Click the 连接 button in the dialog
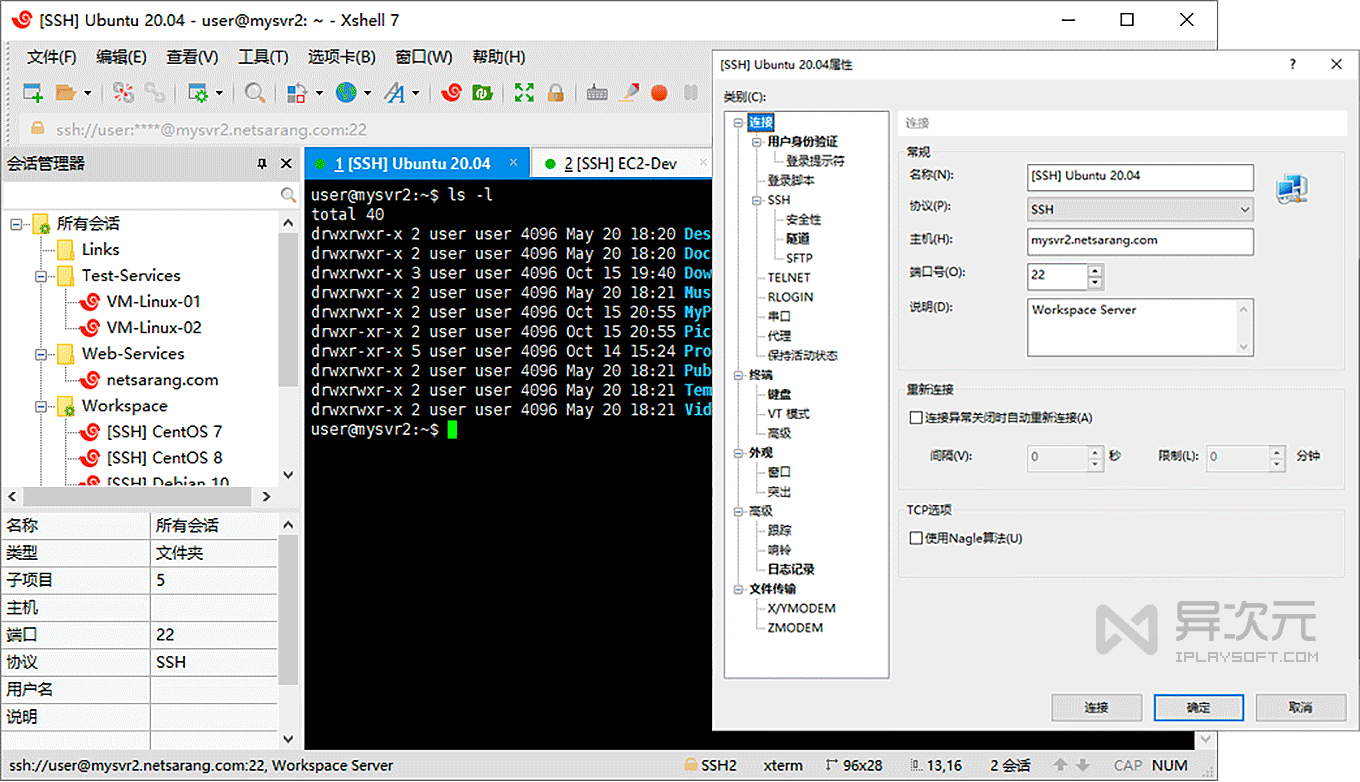The width and height of the screenshot is (1360, 782). pyautogui.click(x=1096, y=707)
